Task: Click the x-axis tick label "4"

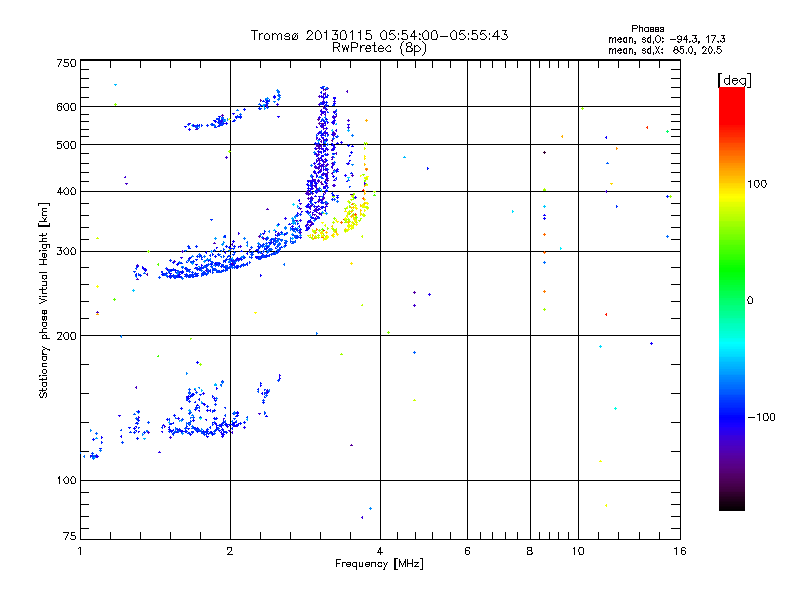Action: pos(380,551)
